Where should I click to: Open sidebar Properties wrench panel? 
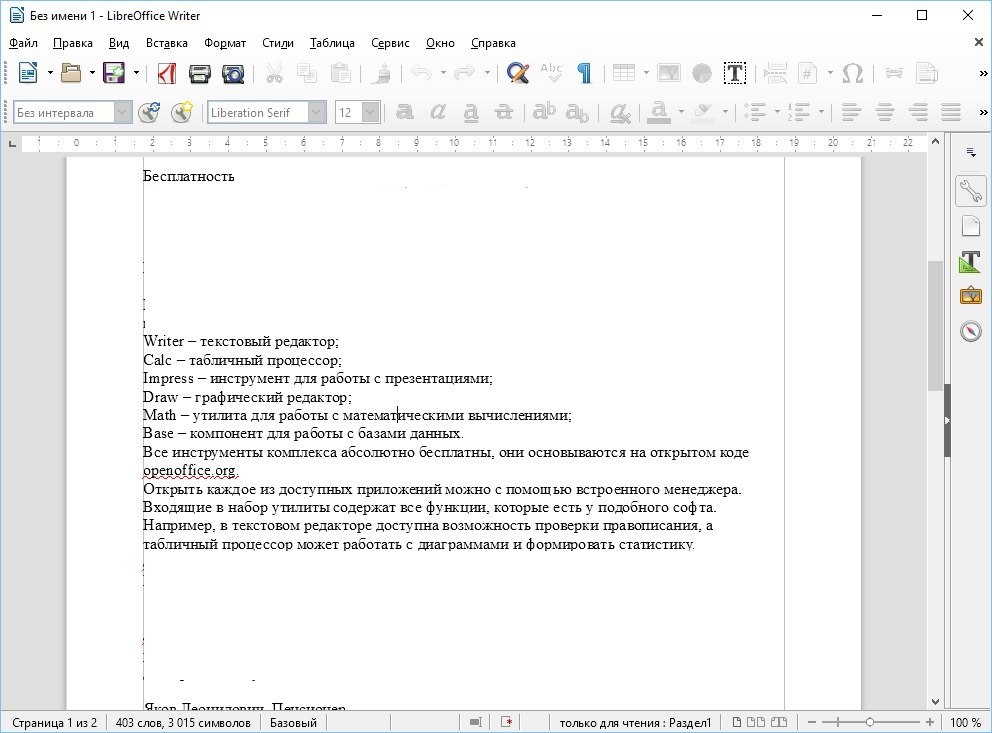point(970,190)
